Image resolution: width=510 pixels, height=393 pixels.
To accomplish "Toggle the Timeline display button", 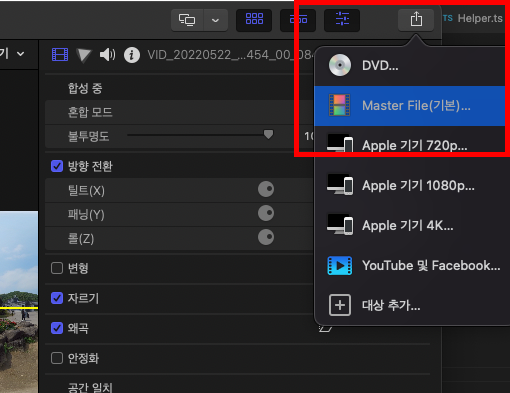I will pos(298,20).
